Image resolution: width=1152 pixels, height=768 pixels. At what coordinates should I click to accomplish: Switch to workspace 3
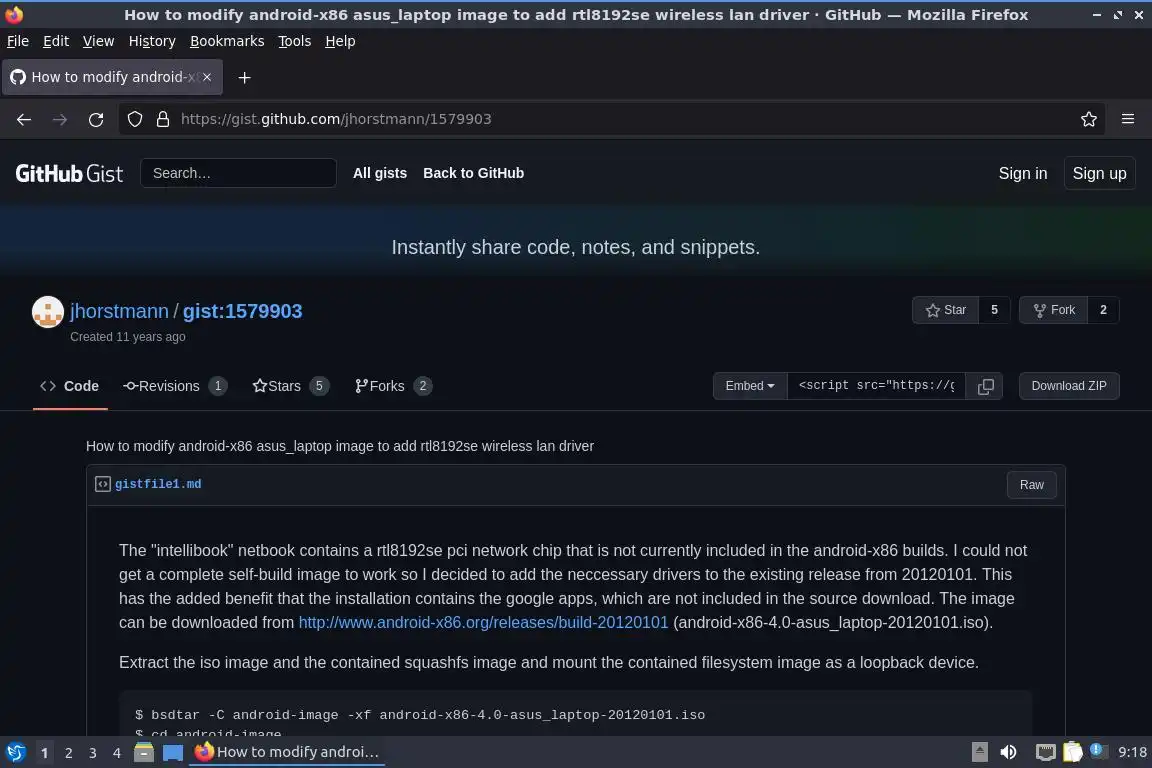click(93, 753)
